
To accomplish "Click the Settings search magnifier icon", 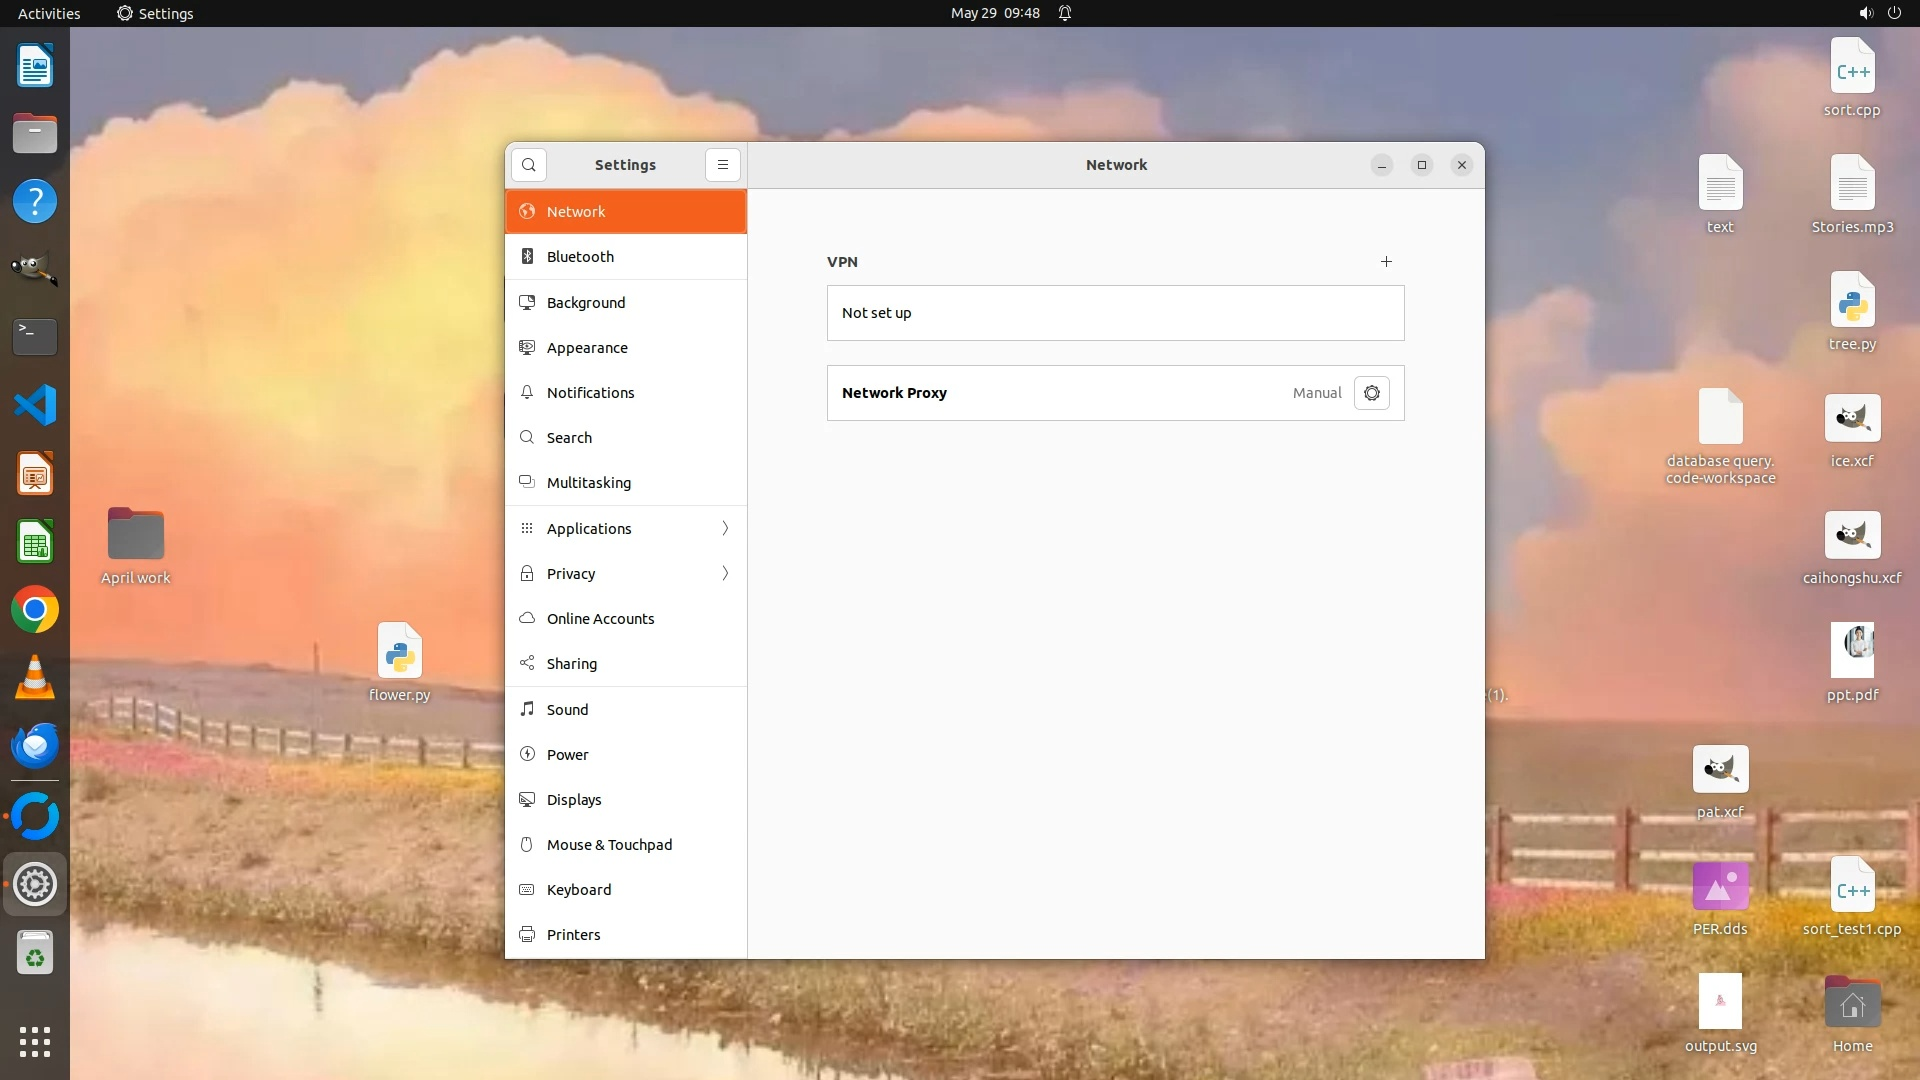I will (529, 165).
